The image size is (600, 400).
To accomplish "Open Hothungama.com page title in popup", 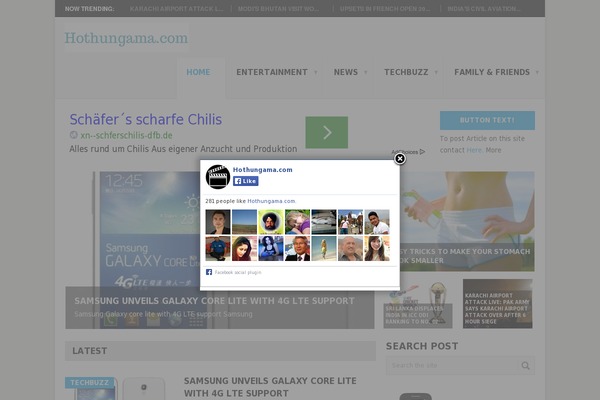I will tap(262, 170).
